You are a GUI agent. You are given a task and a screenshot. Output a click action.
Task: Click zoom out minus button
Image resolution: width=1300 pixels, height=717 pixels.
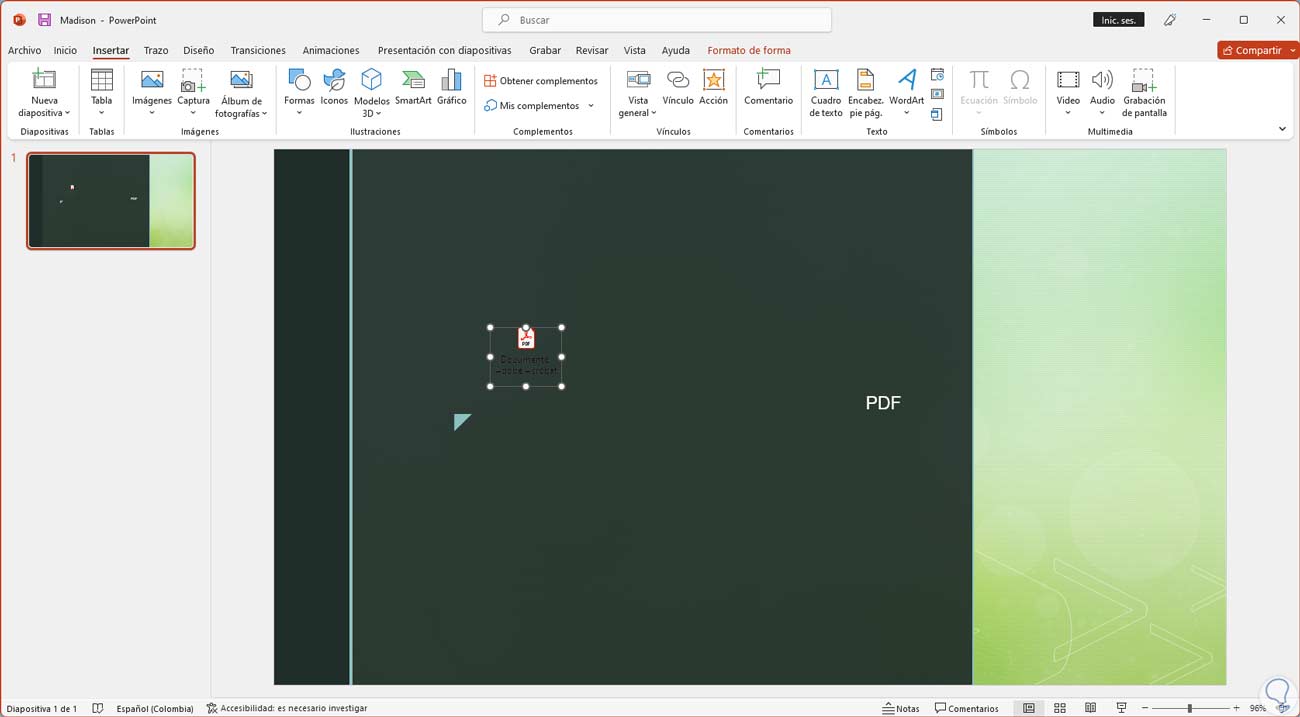coord(1145,708)
